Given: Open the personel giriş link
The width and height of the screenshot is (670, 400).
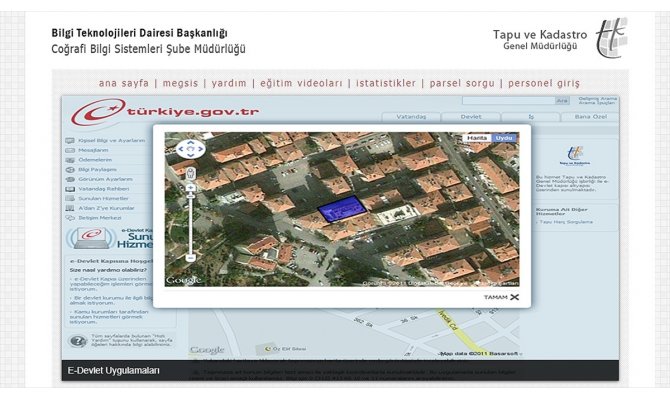Looking at the screenshot, I should (x=543, y=83).
